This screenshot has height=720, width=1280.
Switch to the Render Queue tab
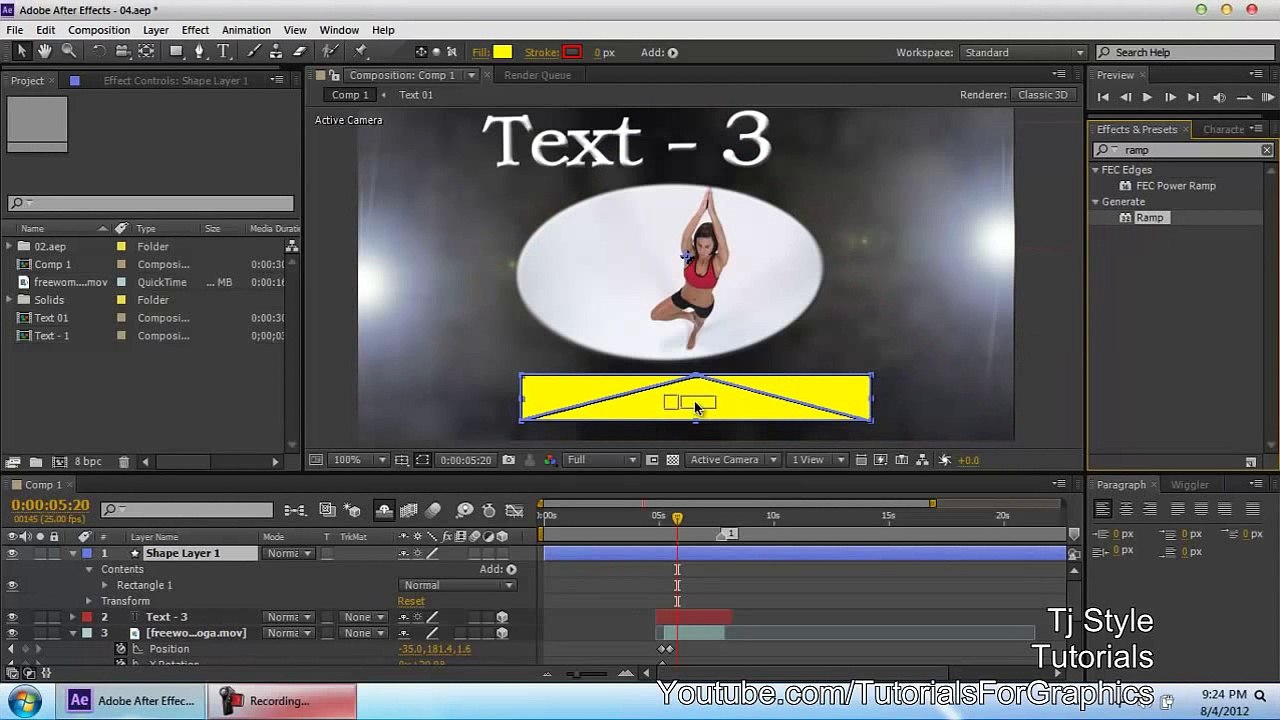(x=538, y=75)
